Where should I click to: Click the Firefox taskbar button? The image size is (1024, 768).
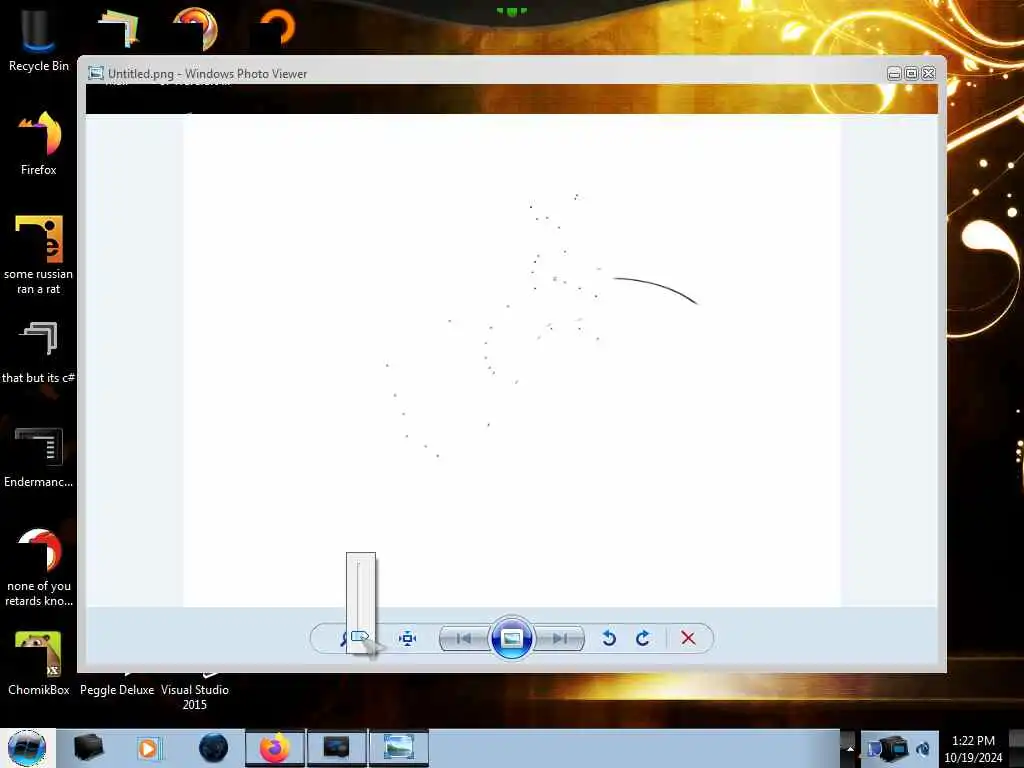[275, 748]
